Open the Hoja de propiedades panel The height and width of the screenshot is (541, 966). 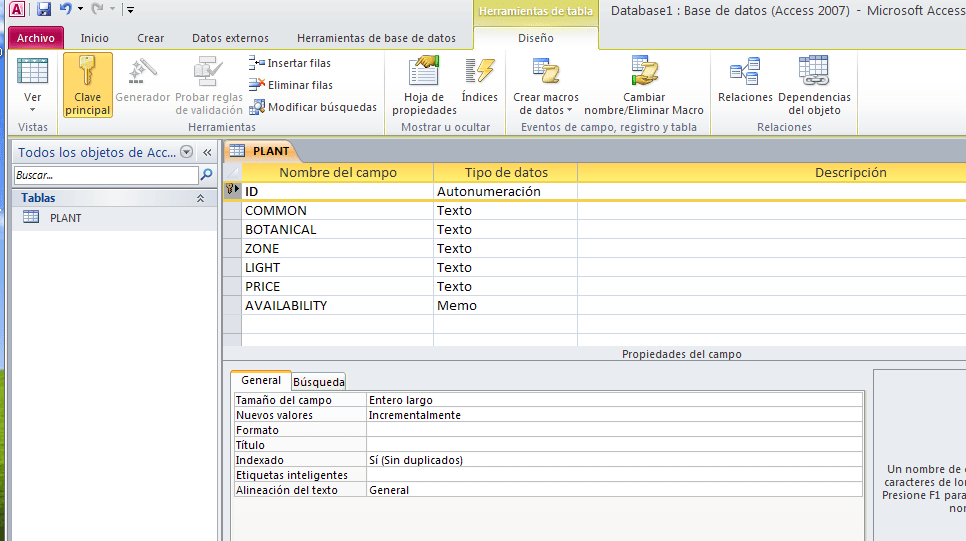tap(424, 84)
